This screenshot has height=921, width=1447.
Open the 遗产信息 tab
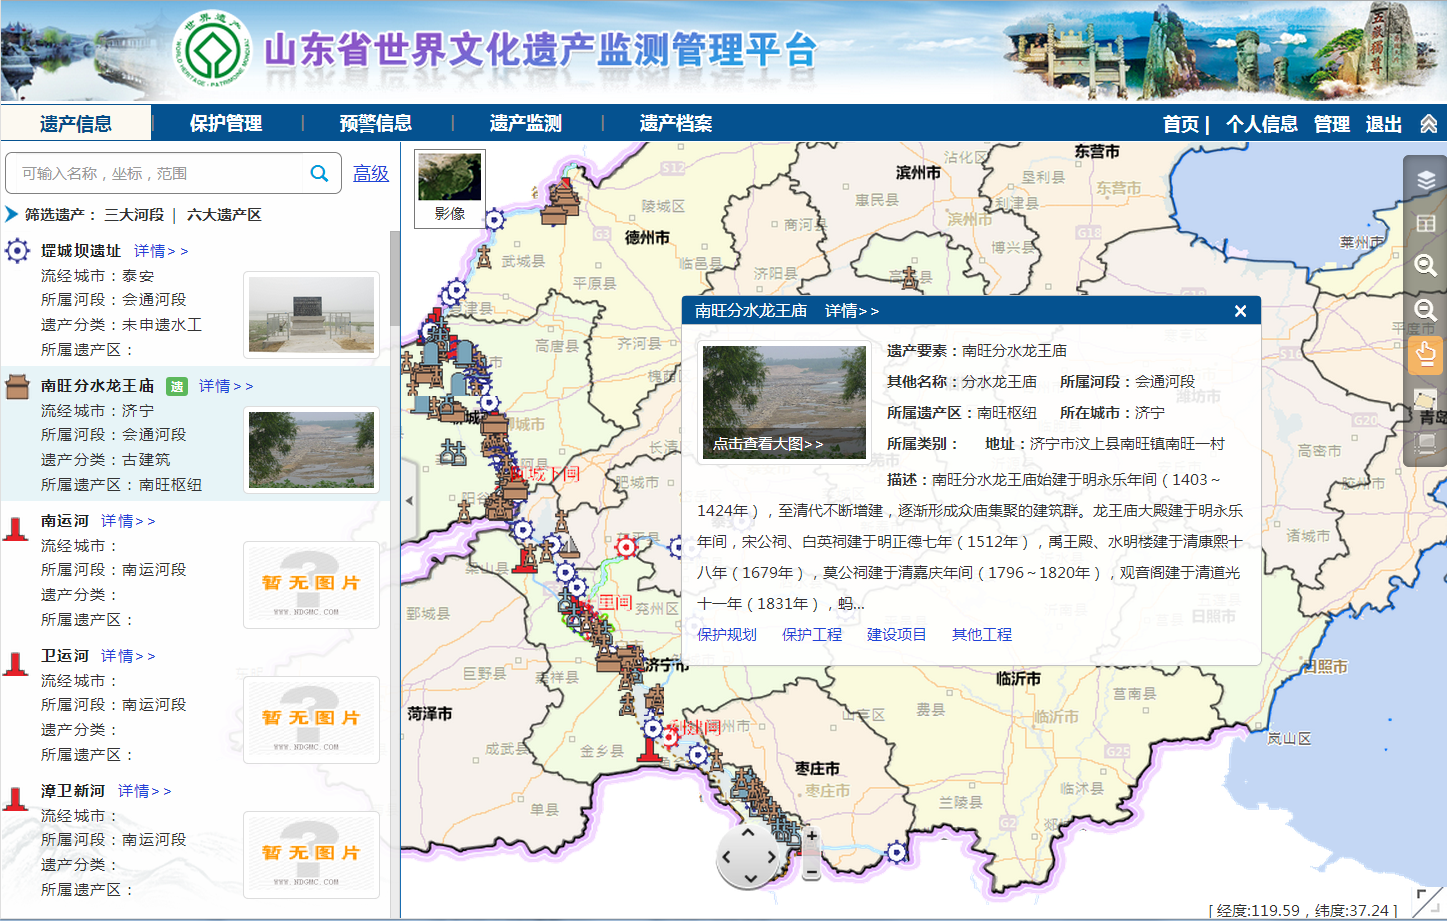pyautogui.click(x=76, y=123)
